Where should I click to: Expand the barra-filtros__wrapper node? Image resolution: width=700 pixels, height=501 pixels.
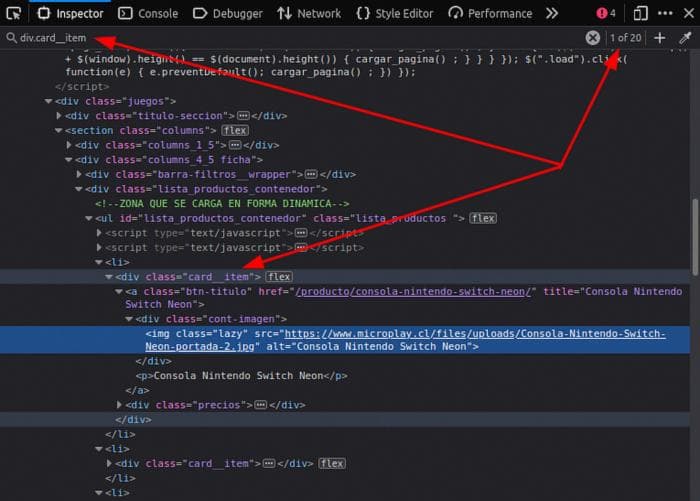coord(79,174)
